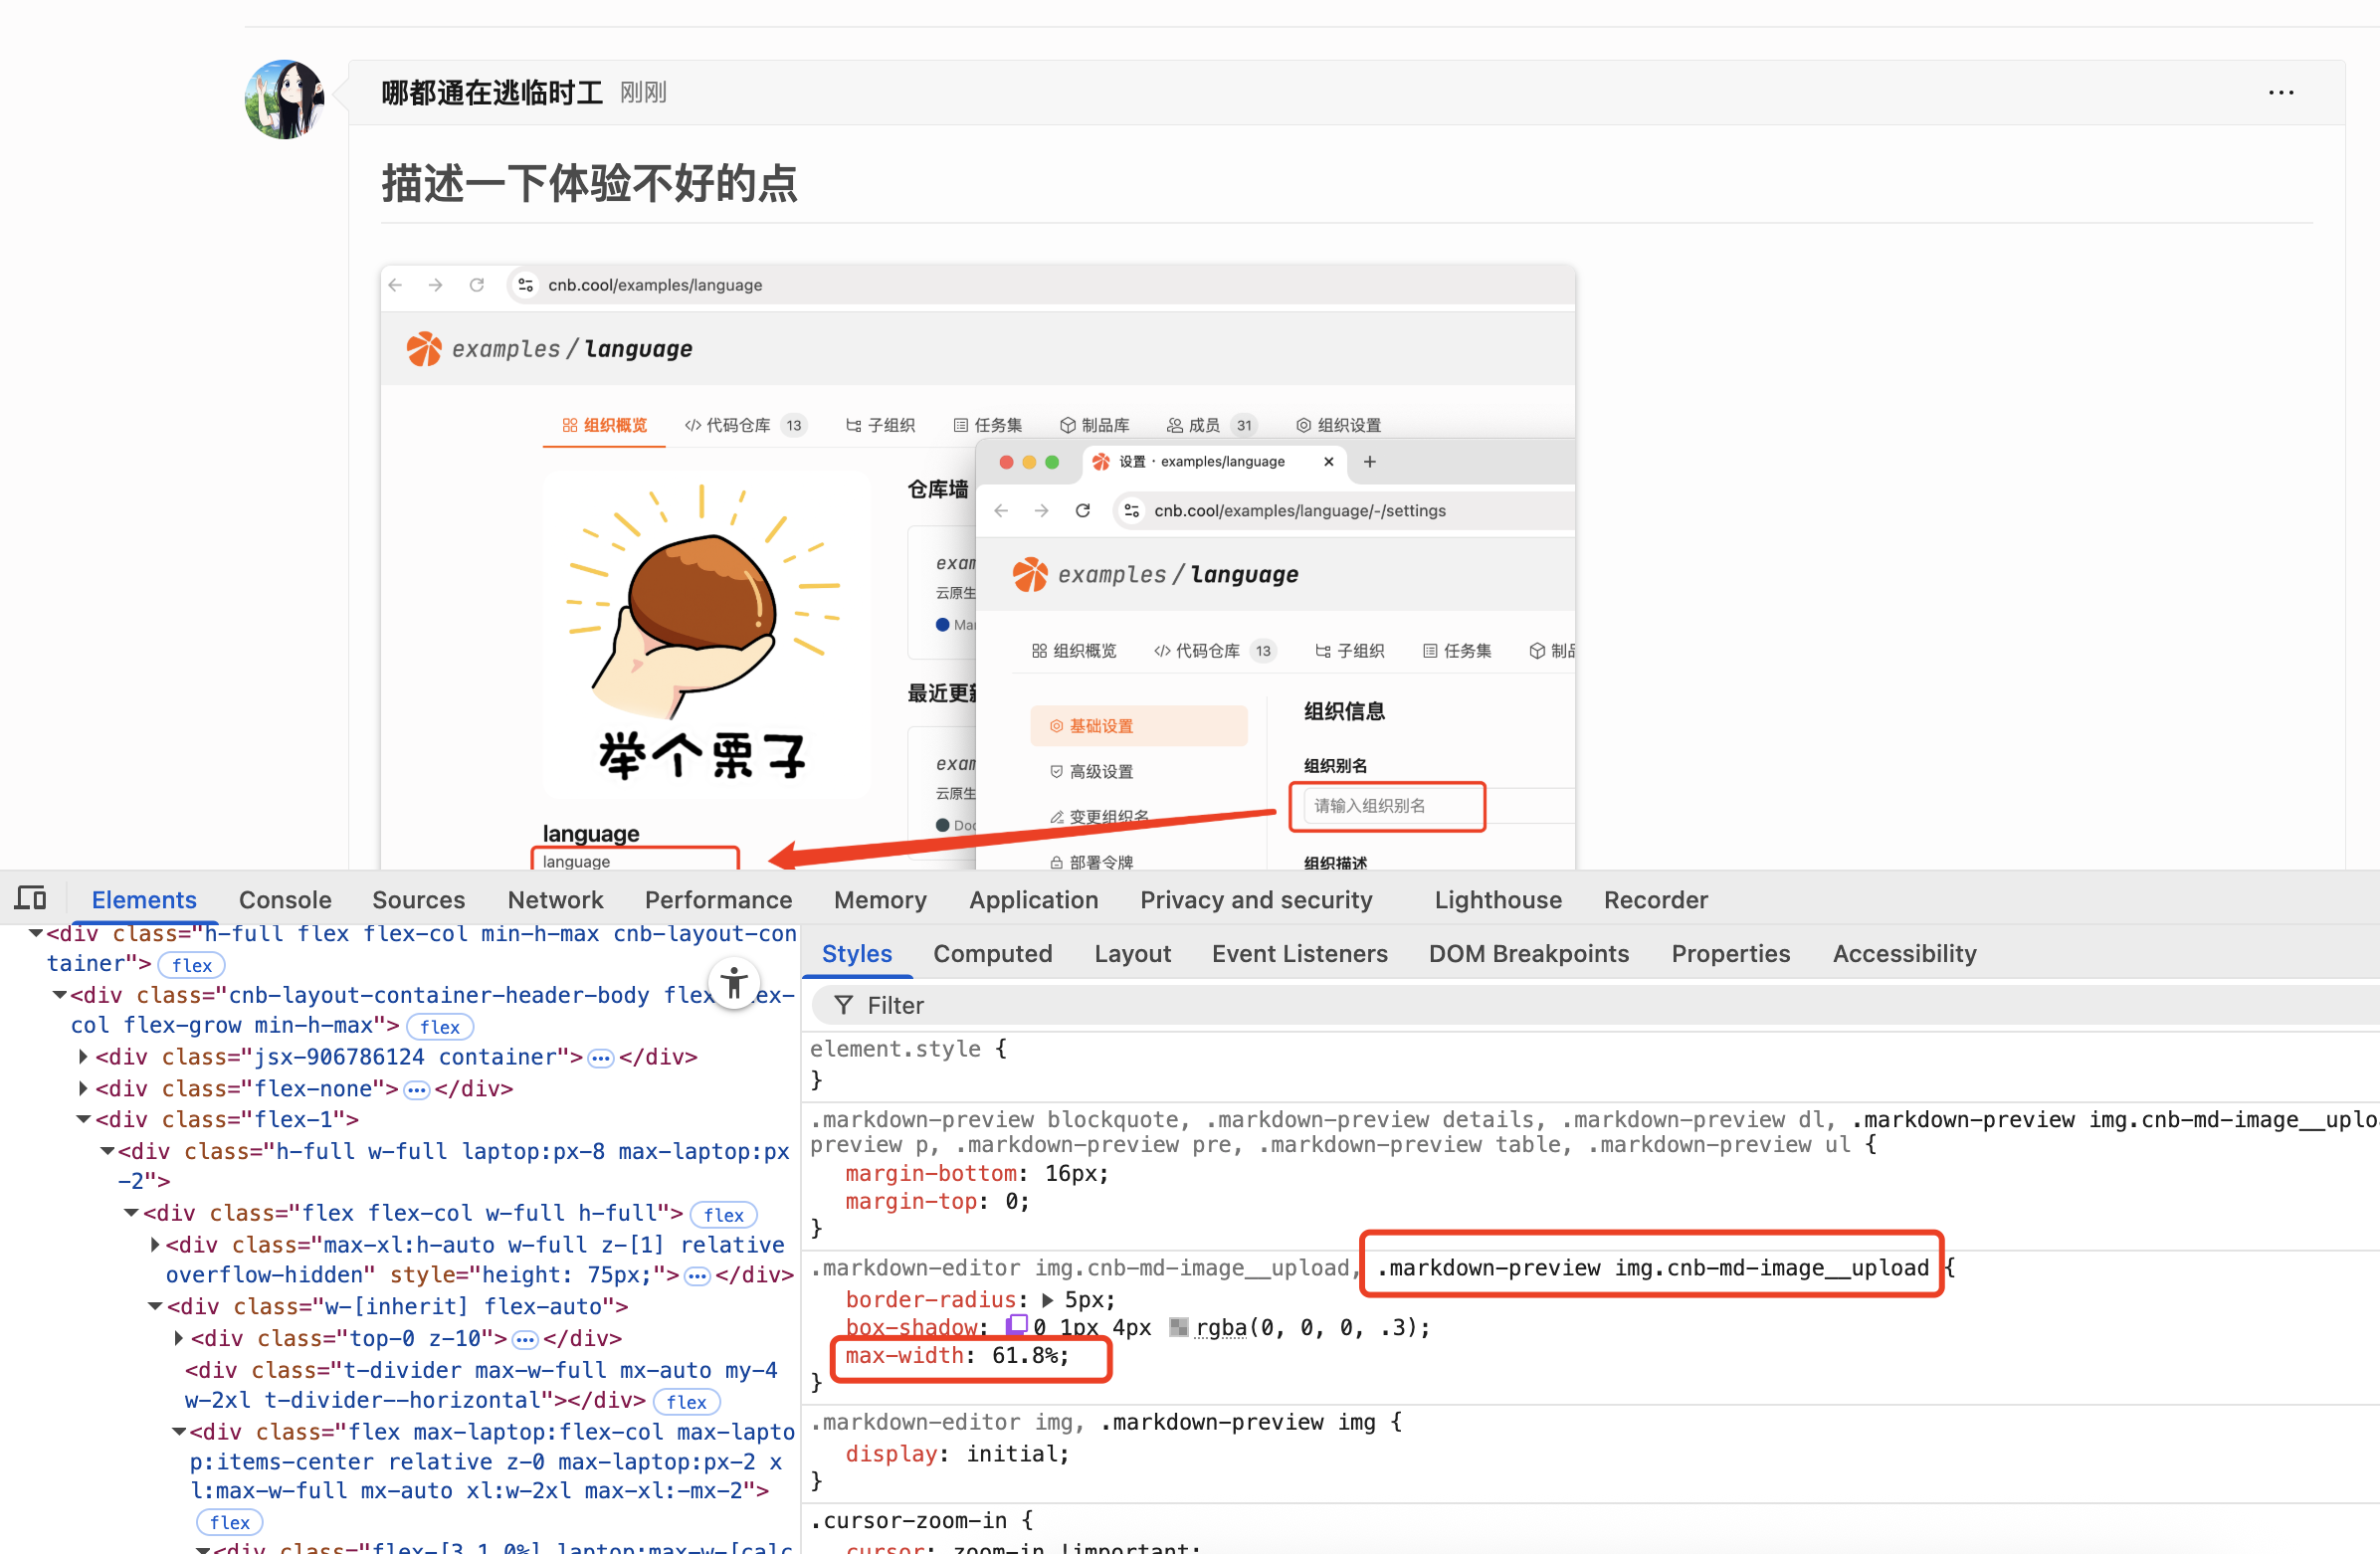
Task: Collapse the flex-1 div tree node
Action: point(83,1119)
